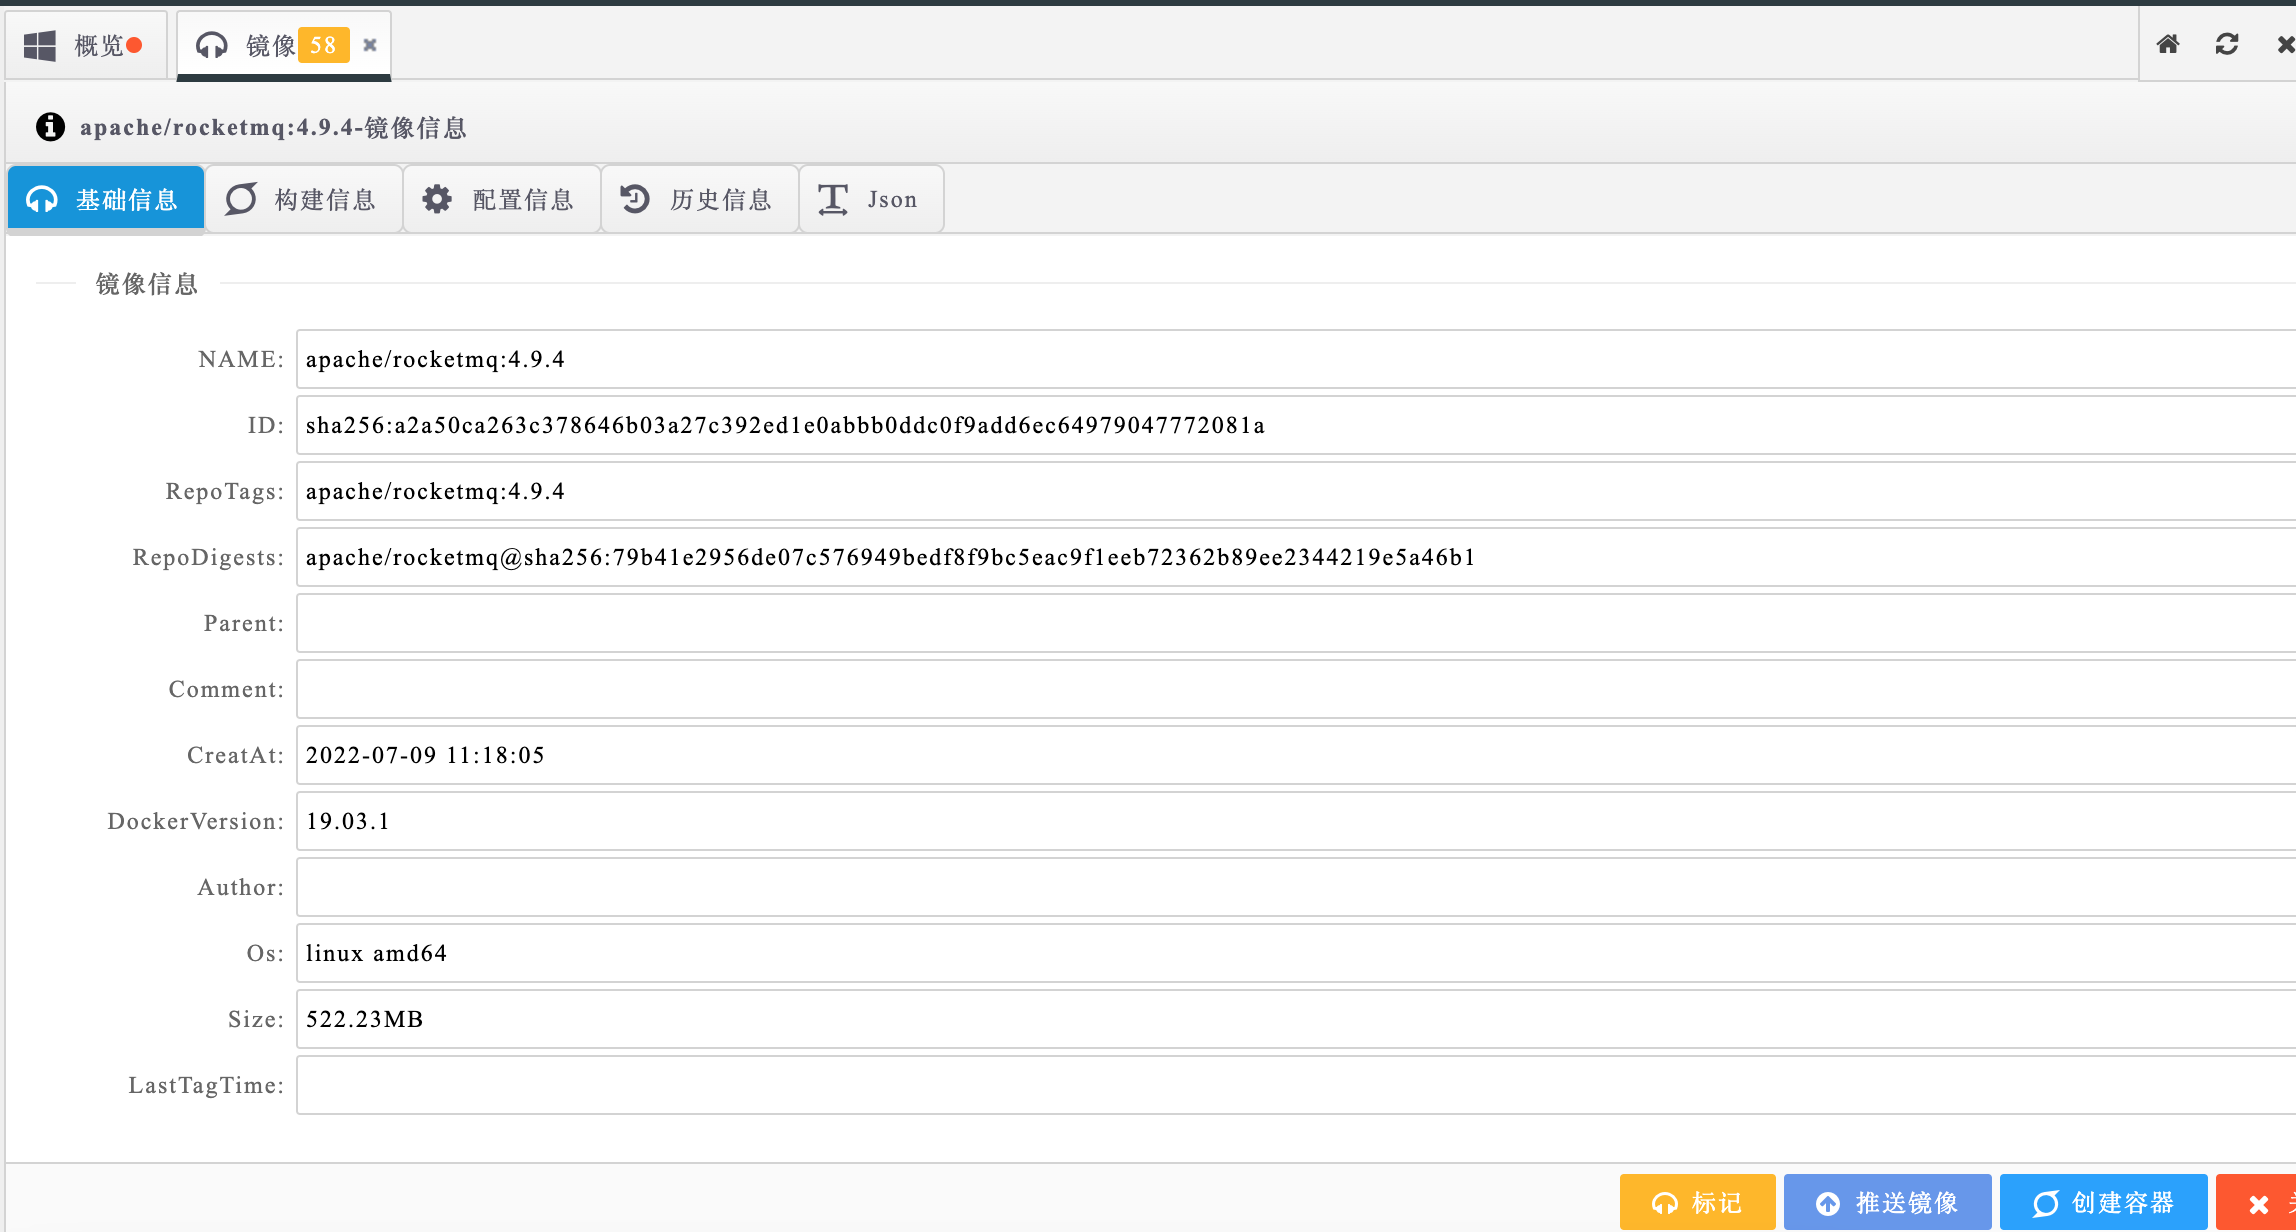This screenshot has width=2296, height=1232.
Task: Open the 配置信息 tab
Action: [x=502, y=199]
